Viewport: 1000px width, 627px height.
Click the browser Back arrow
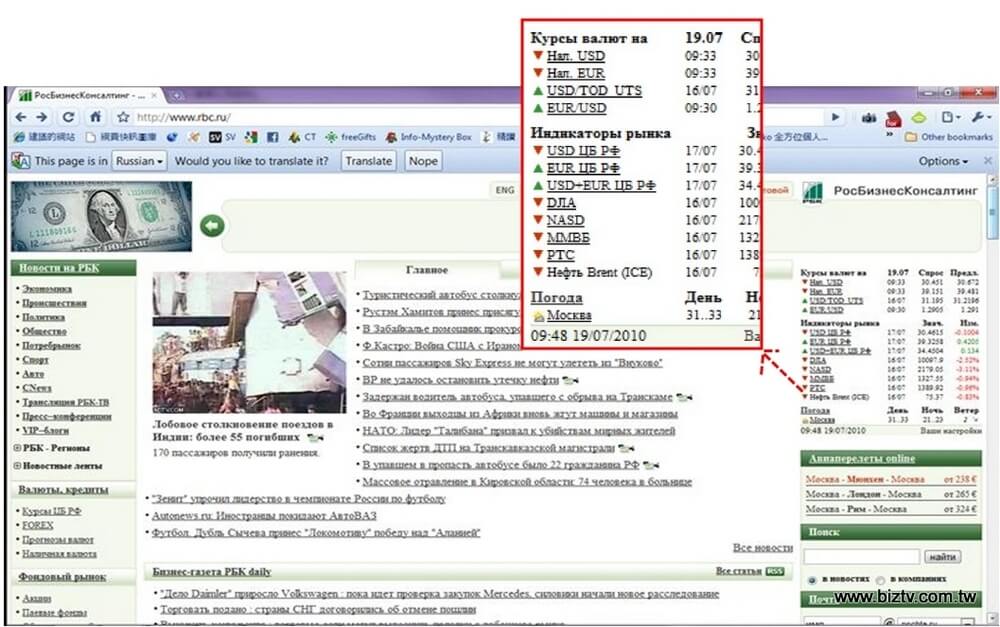coord(21,117)
